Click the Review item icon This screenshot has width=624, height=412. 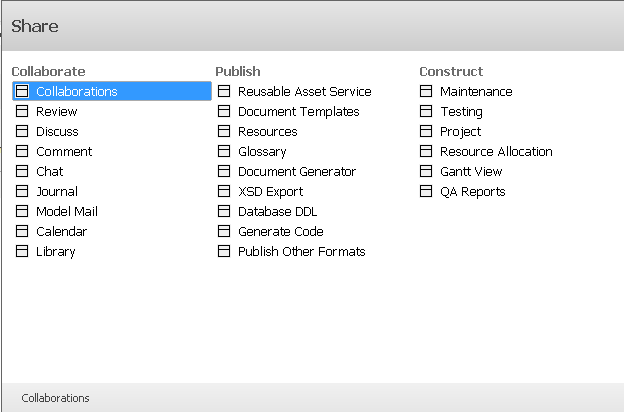tap(22, 112)
